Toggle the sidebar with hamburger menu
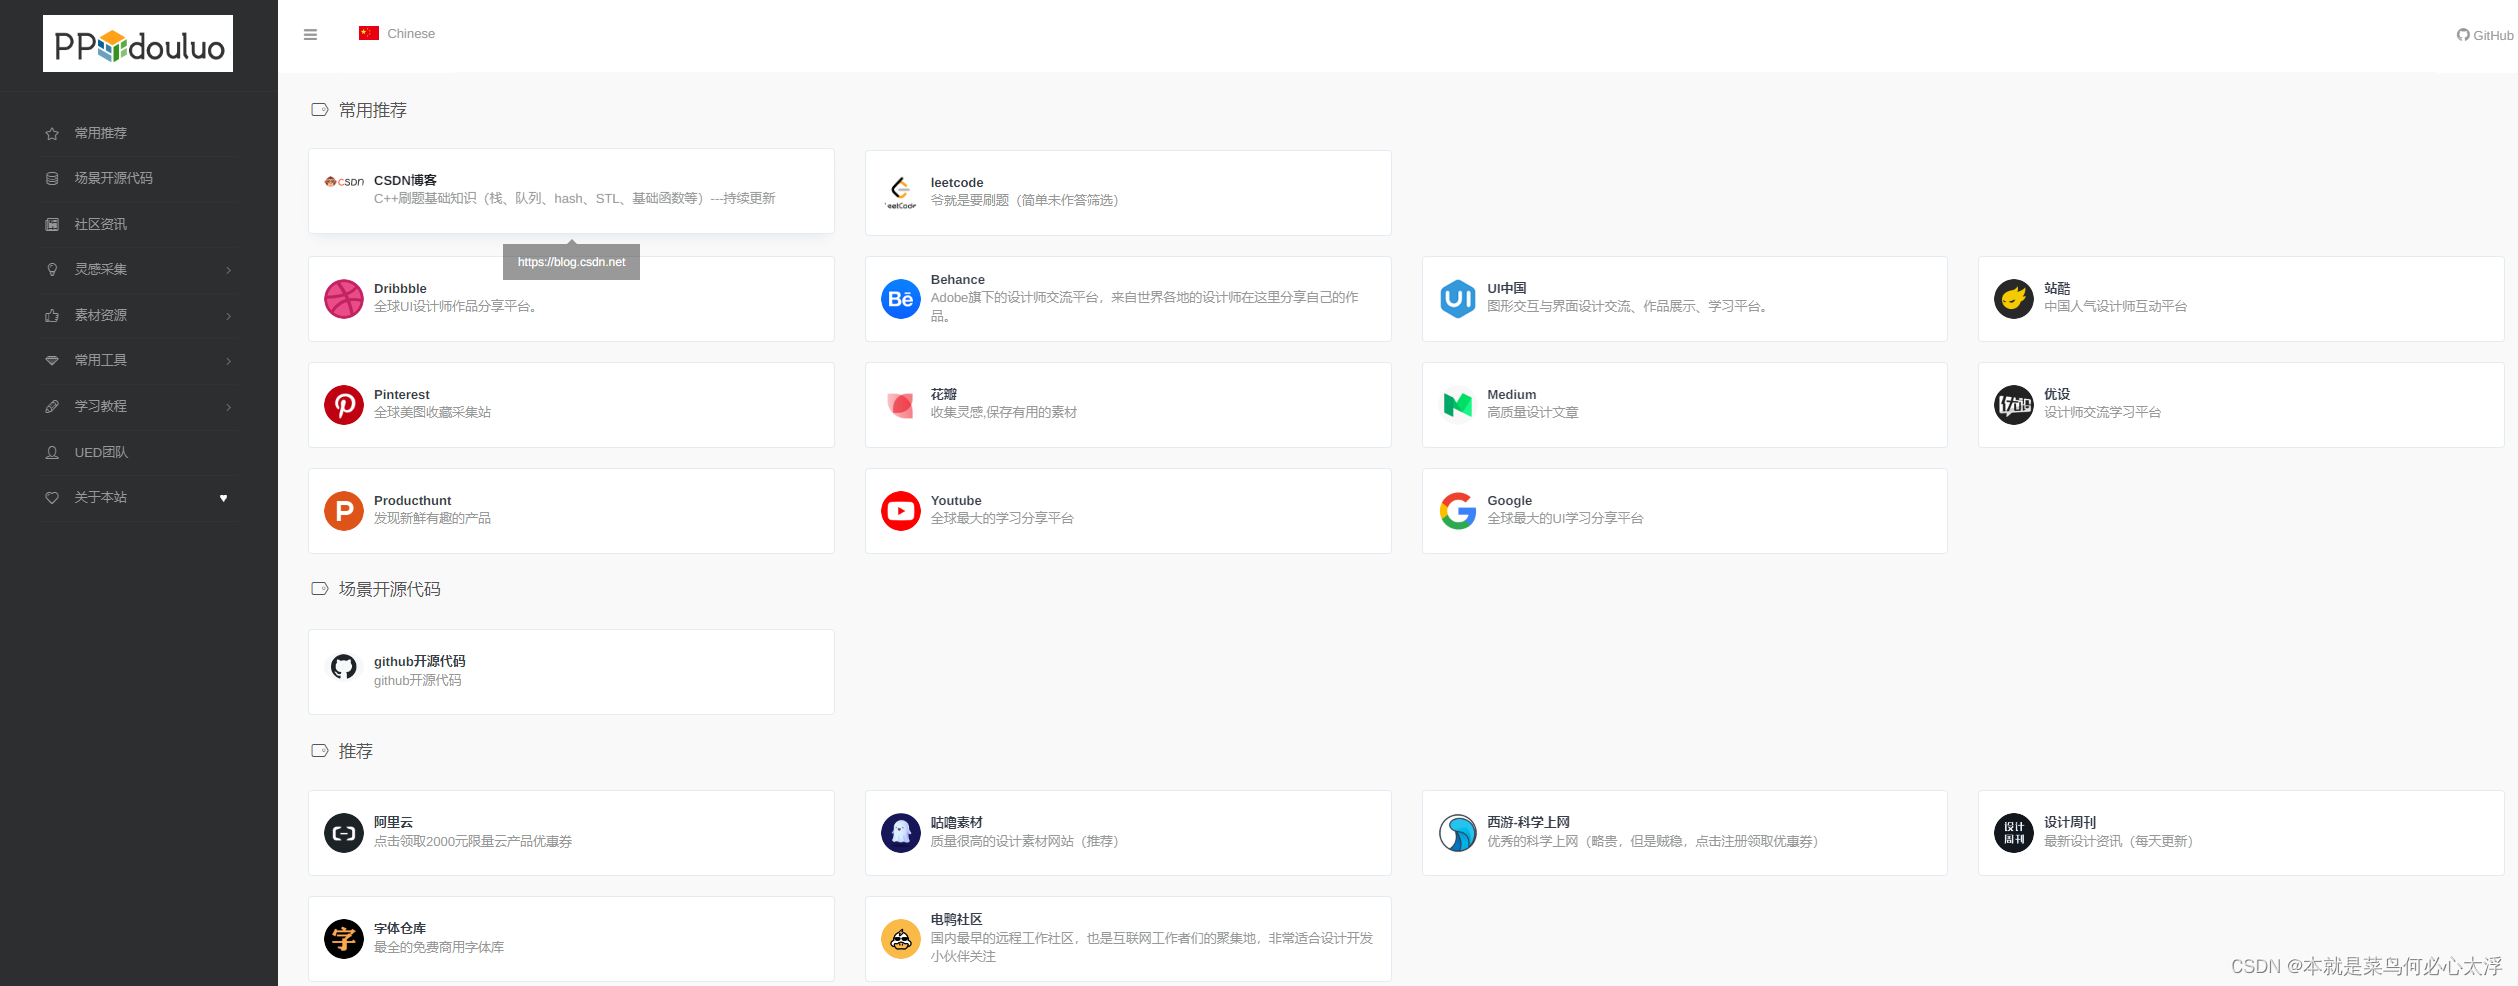Image resolution: width=2518 pixels, height=986 pixels. coord(310,33)
